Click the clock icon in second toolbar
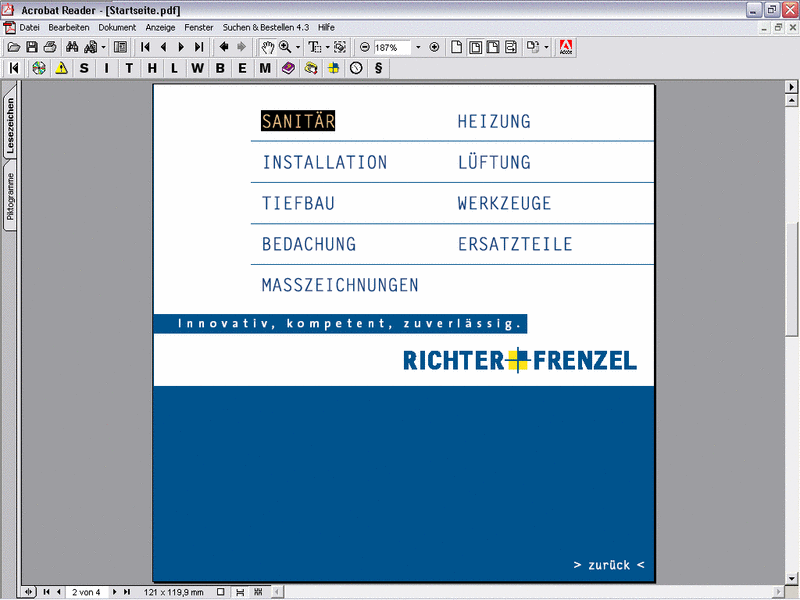Screen dimensions: 800x600 click(356, 68)
